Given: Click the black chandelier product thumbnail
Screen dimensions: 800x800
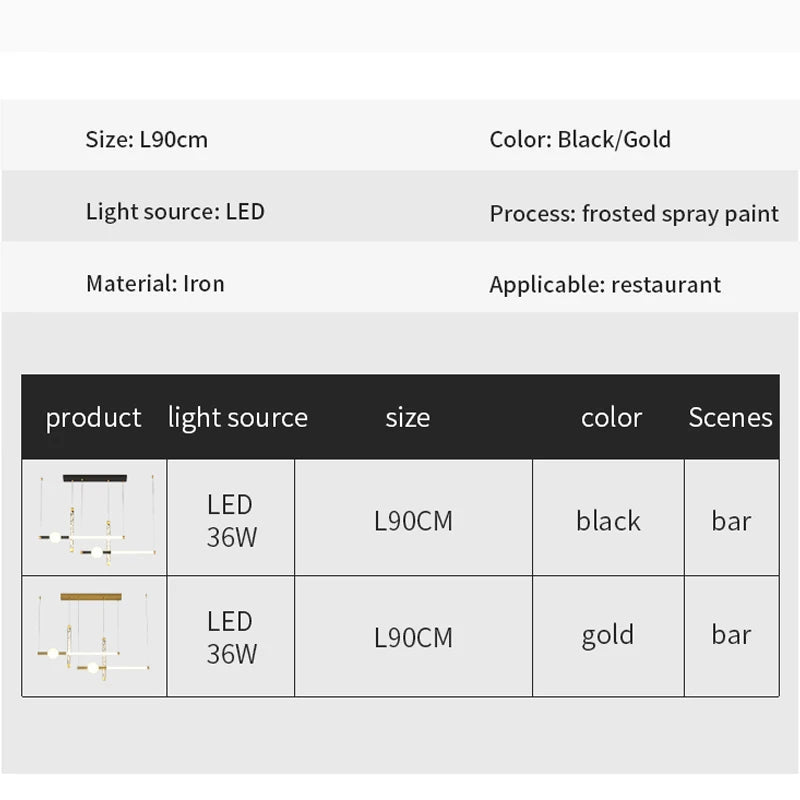Looking at the screenshot, I should (94, 518).
